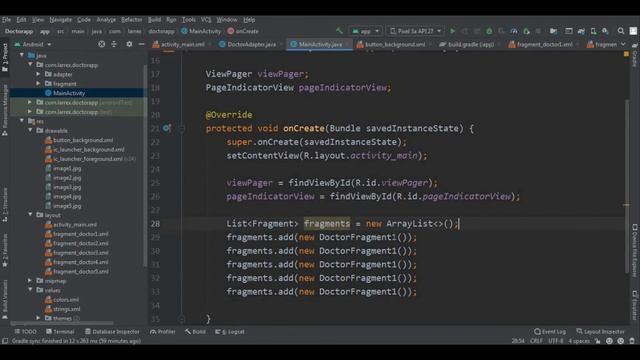Open the Event Log
The width and height of the screenshot is (640, 360).
click(x=550, y=331)
